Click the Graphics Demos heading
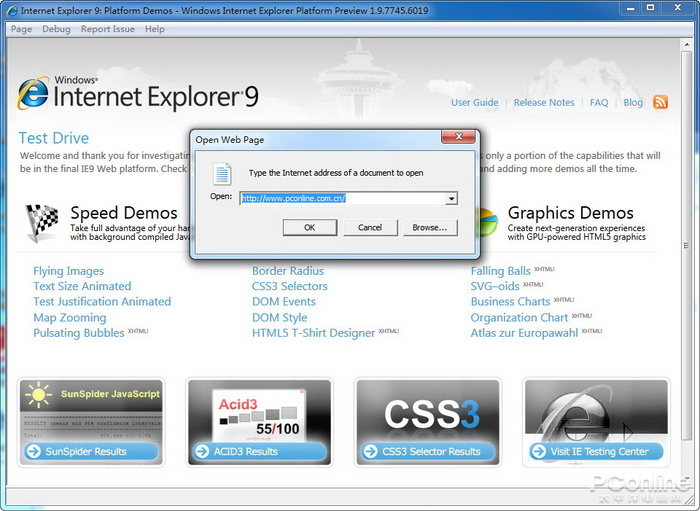Screen dimensions: 700x511 pyautogui.click(x=571, y=213)
